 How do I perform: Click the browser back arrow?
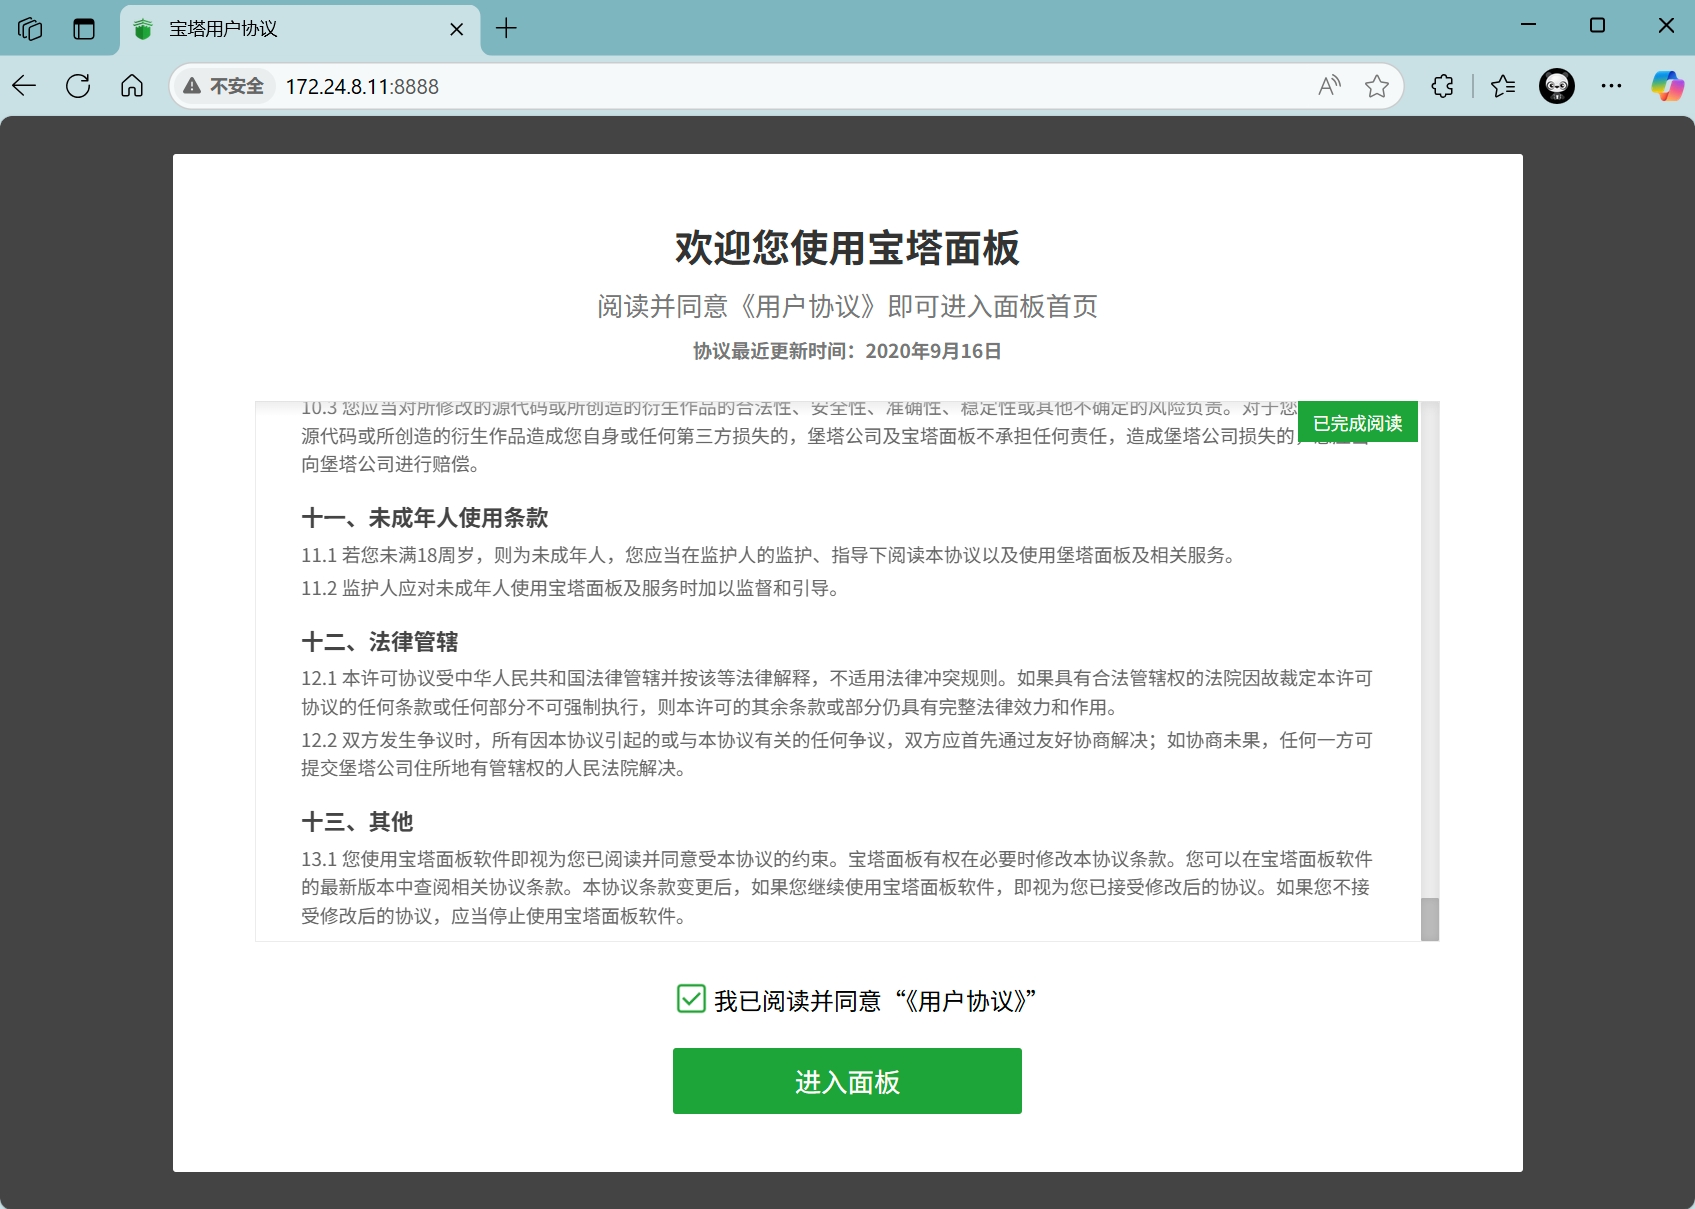coord(25,86)
